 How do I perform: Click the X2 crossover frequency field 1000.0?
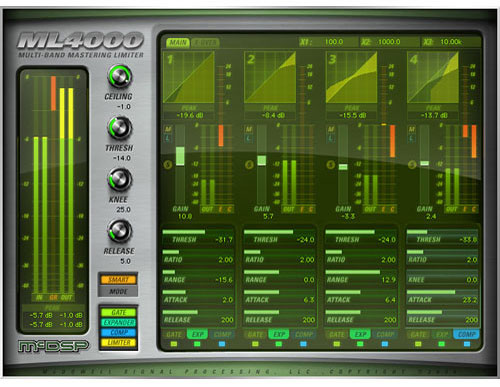point(389,42)
